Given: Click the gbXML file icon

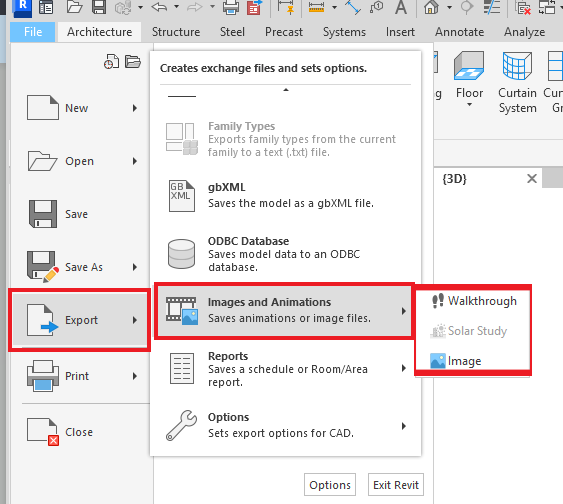Looking at the screenshot, I should [x=182, y=196].
